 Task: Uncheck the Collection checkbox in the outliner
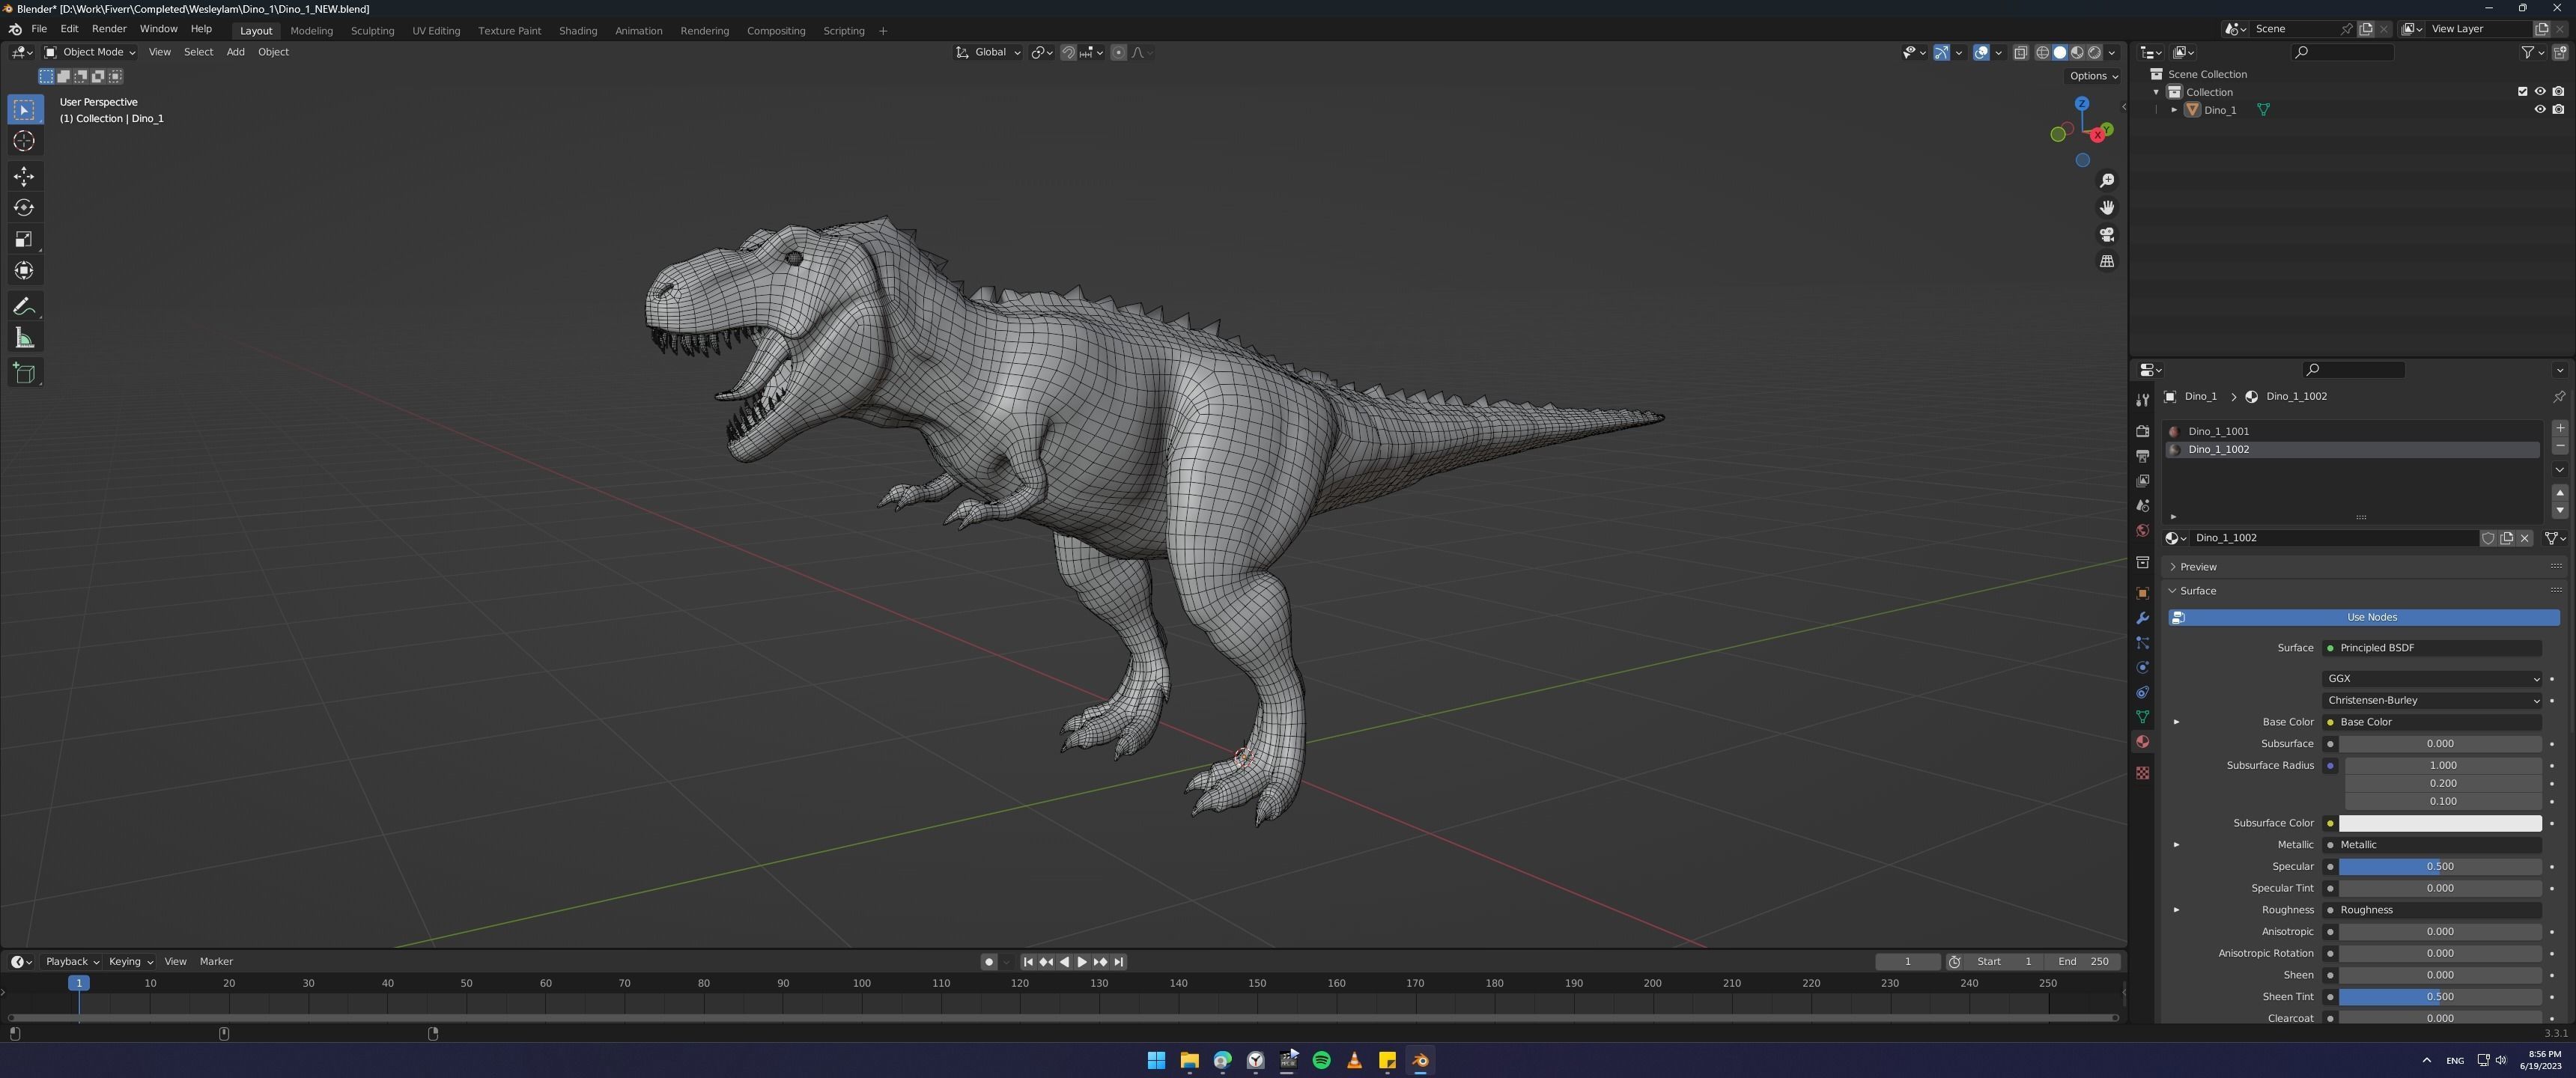tap(2522, 91)
